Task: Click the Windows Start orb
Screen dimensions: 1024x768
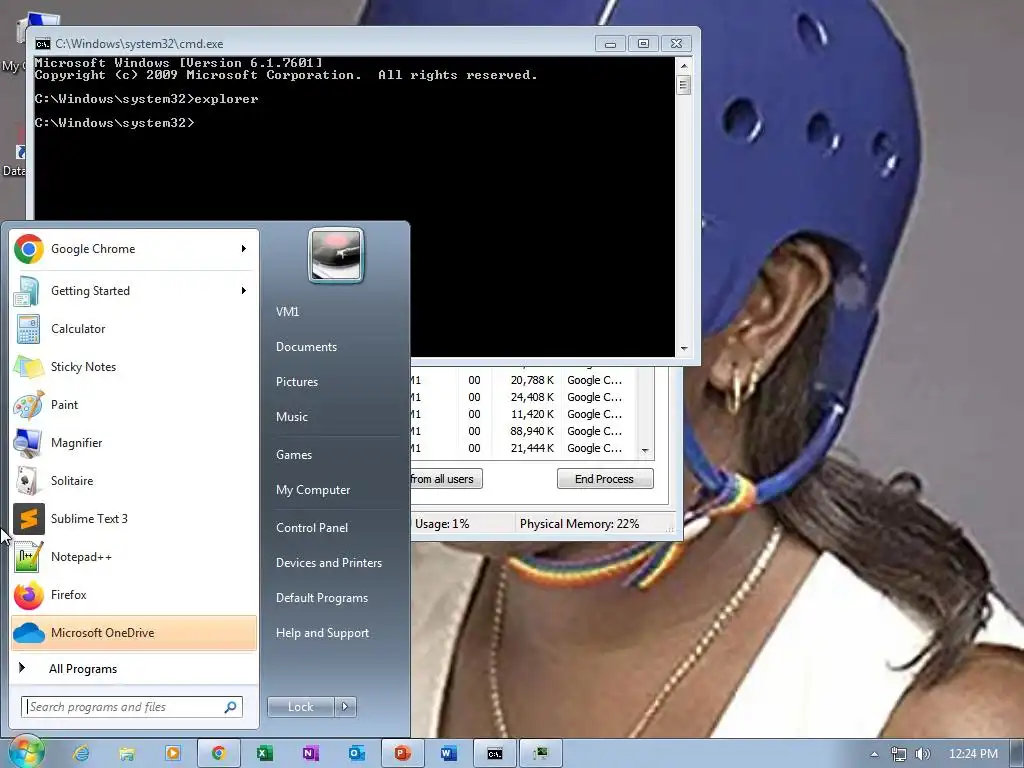Action: tap(26, 752)
